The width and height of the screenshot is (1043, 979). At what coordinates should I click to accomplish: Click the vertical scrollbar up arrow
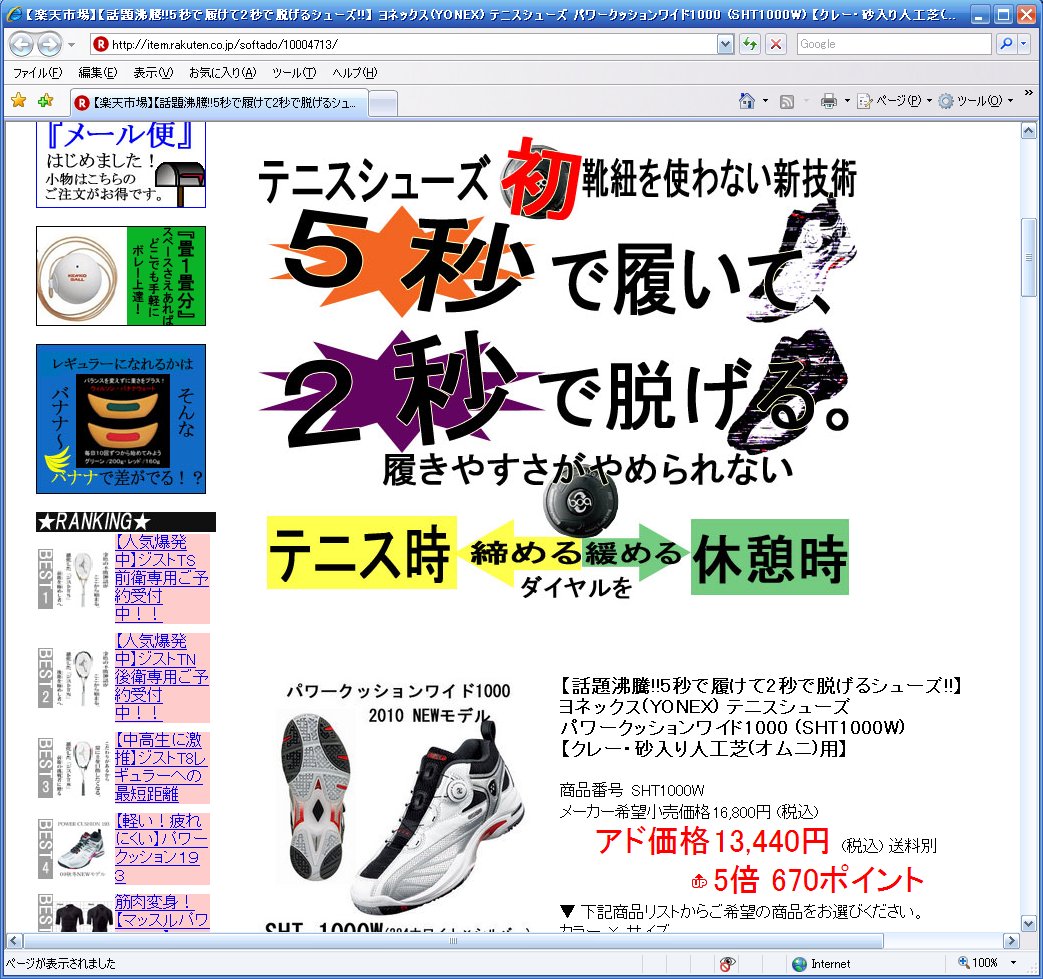(1028, 131)
